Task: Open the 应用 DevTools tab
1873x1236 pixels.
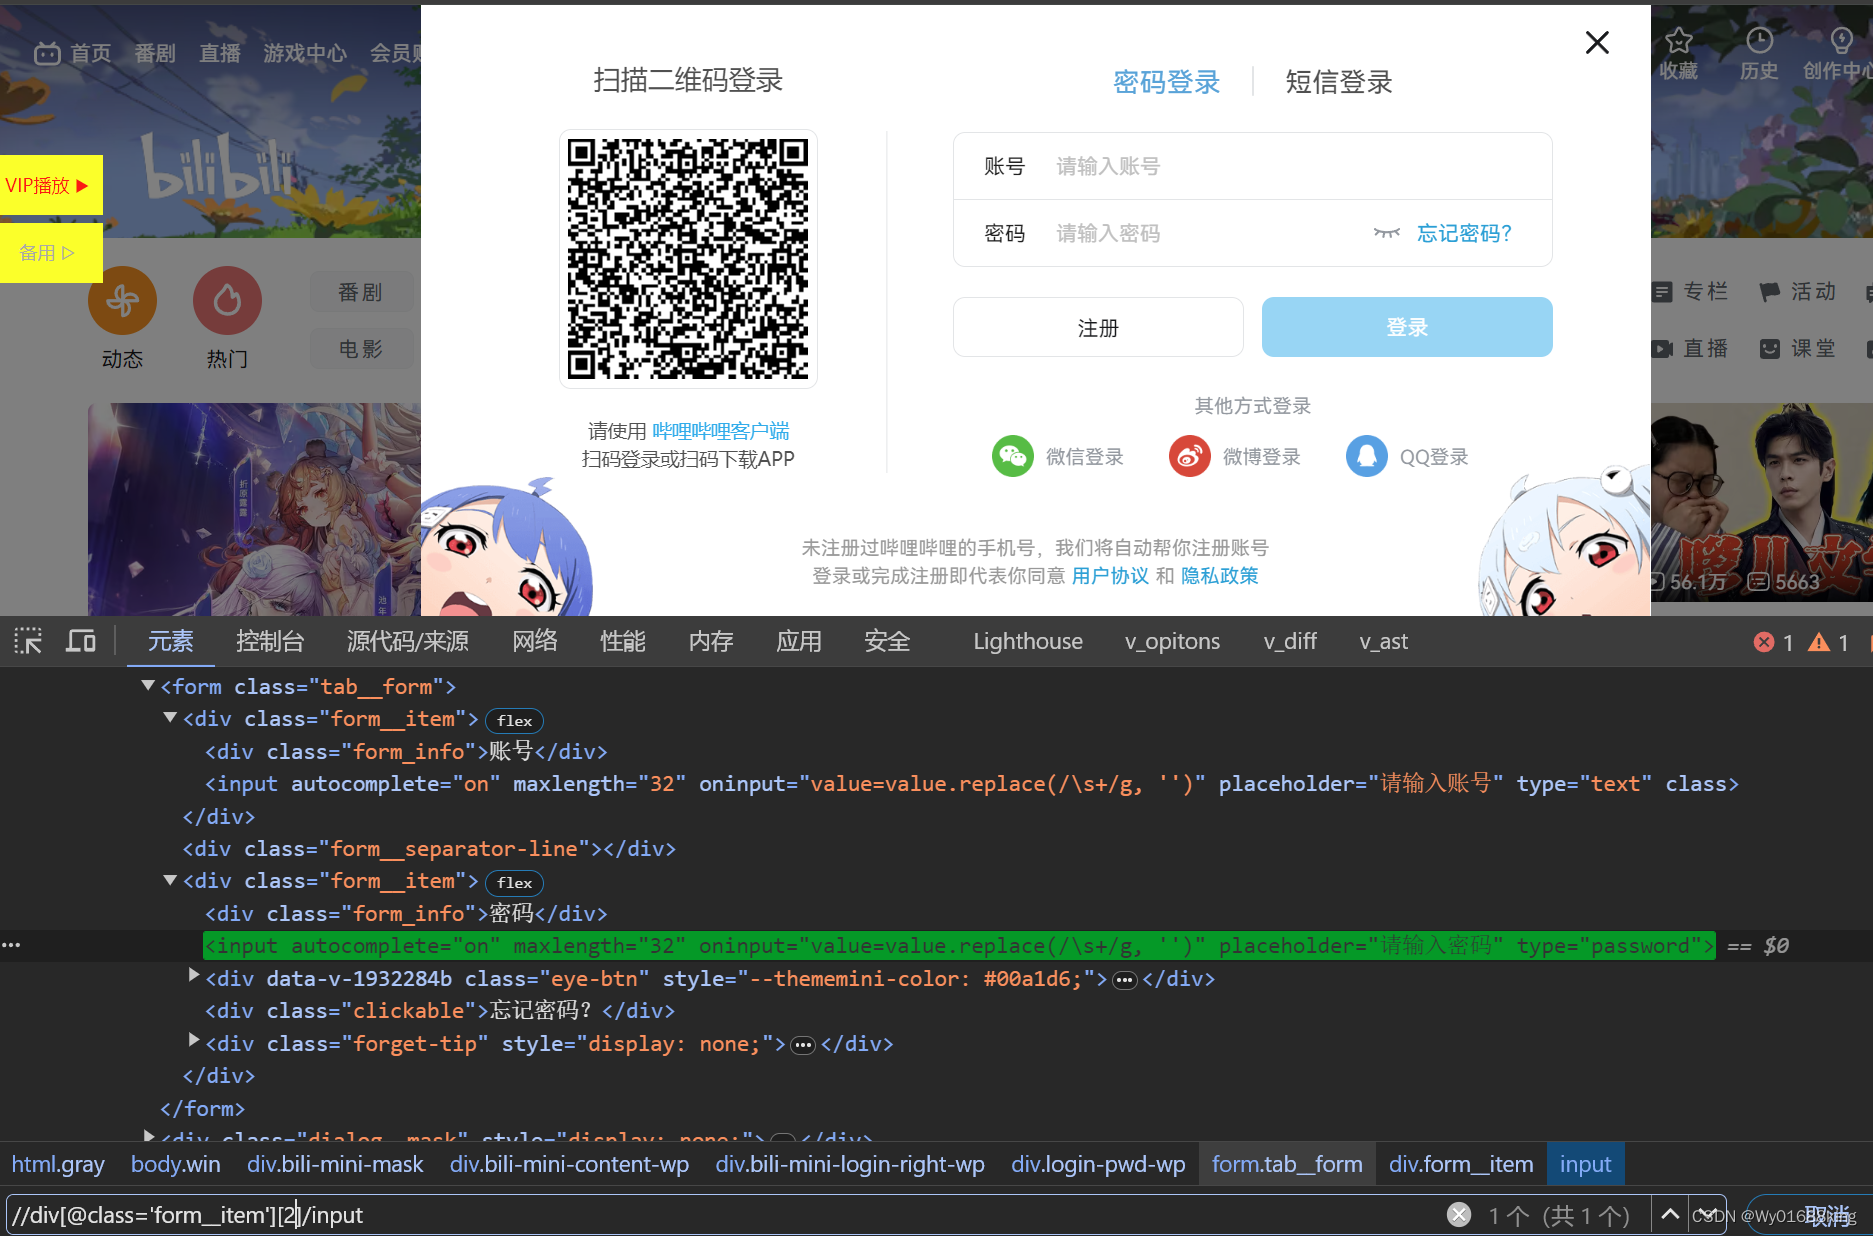Action: (799, 641)
